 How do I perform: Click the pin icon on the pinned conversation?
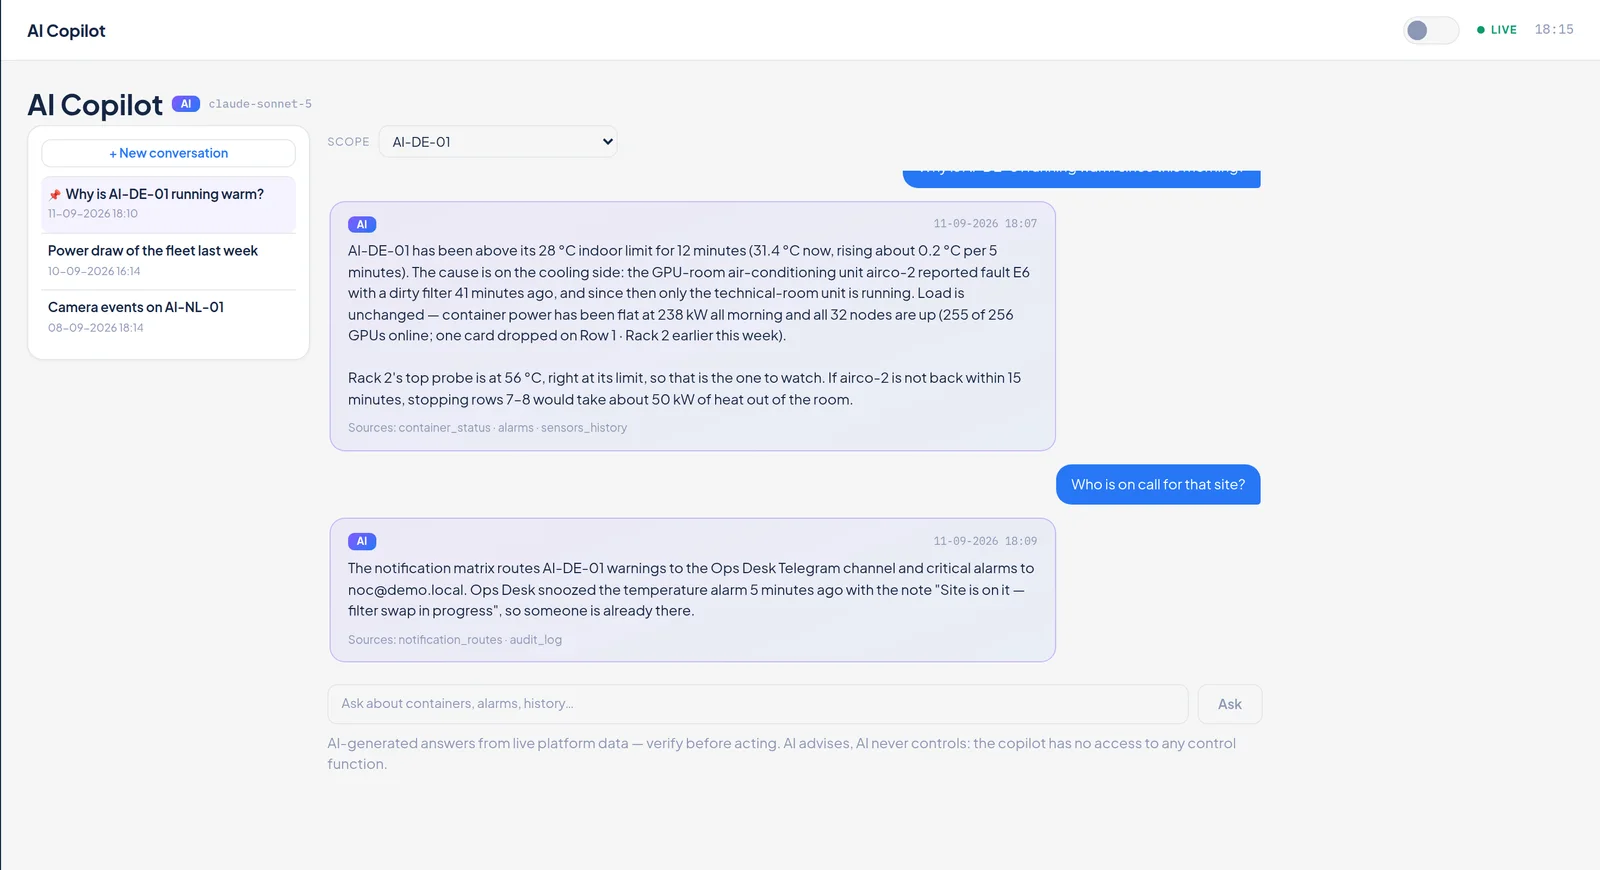pos(55,195)
